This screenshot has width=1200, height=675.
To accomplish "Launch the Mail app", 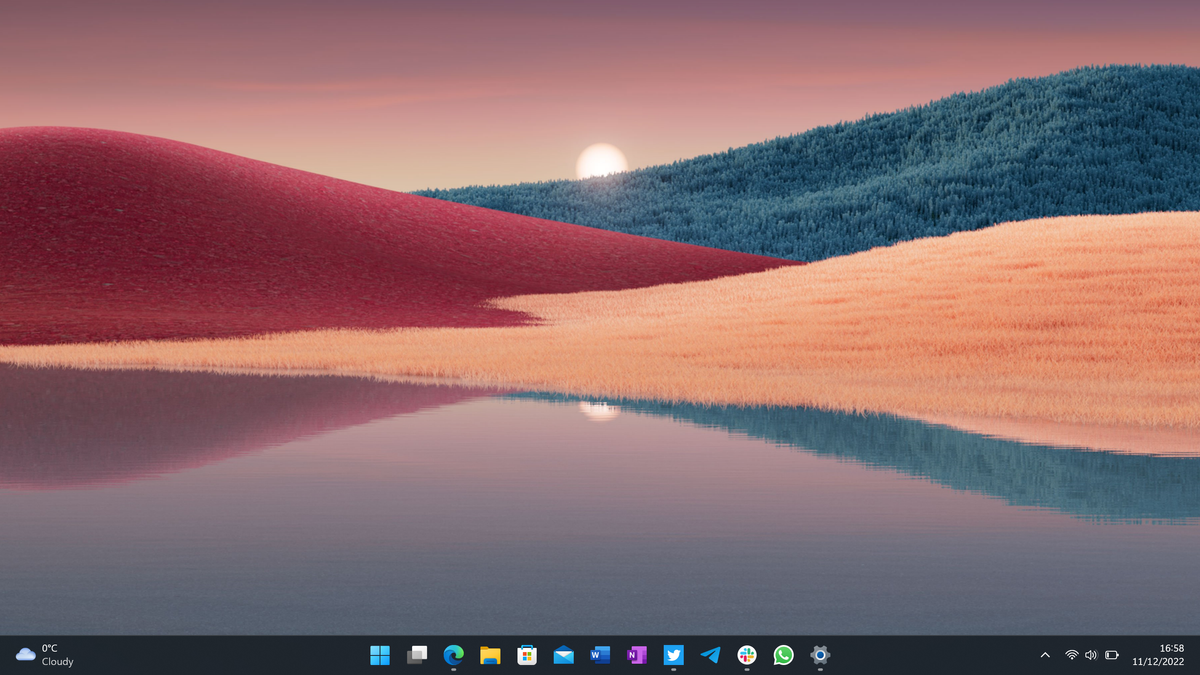I will coord(563,656).
